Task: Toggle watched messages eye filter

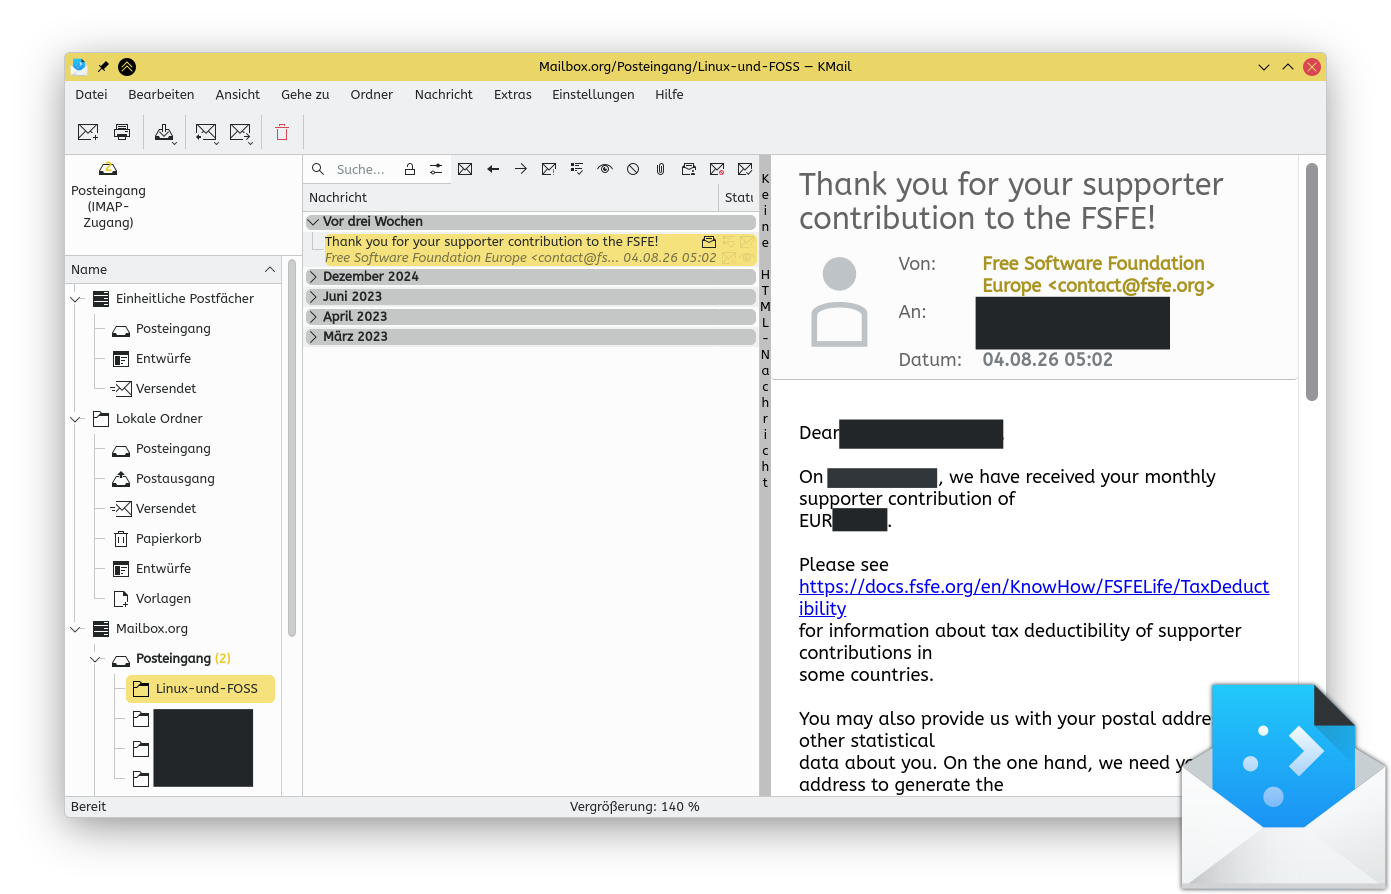Action: point(605,169)
